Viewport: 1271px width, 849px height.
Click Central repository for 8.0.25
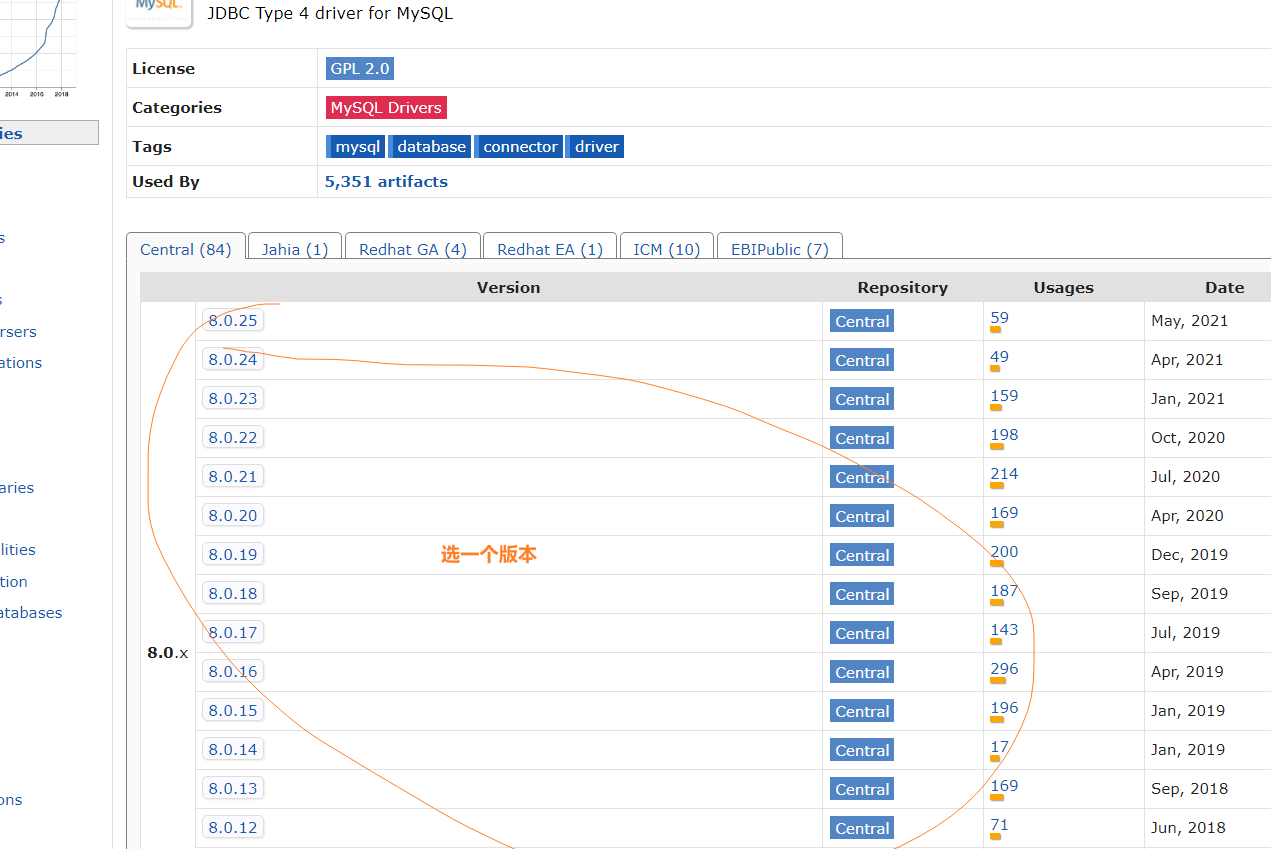tap(862, 321)
